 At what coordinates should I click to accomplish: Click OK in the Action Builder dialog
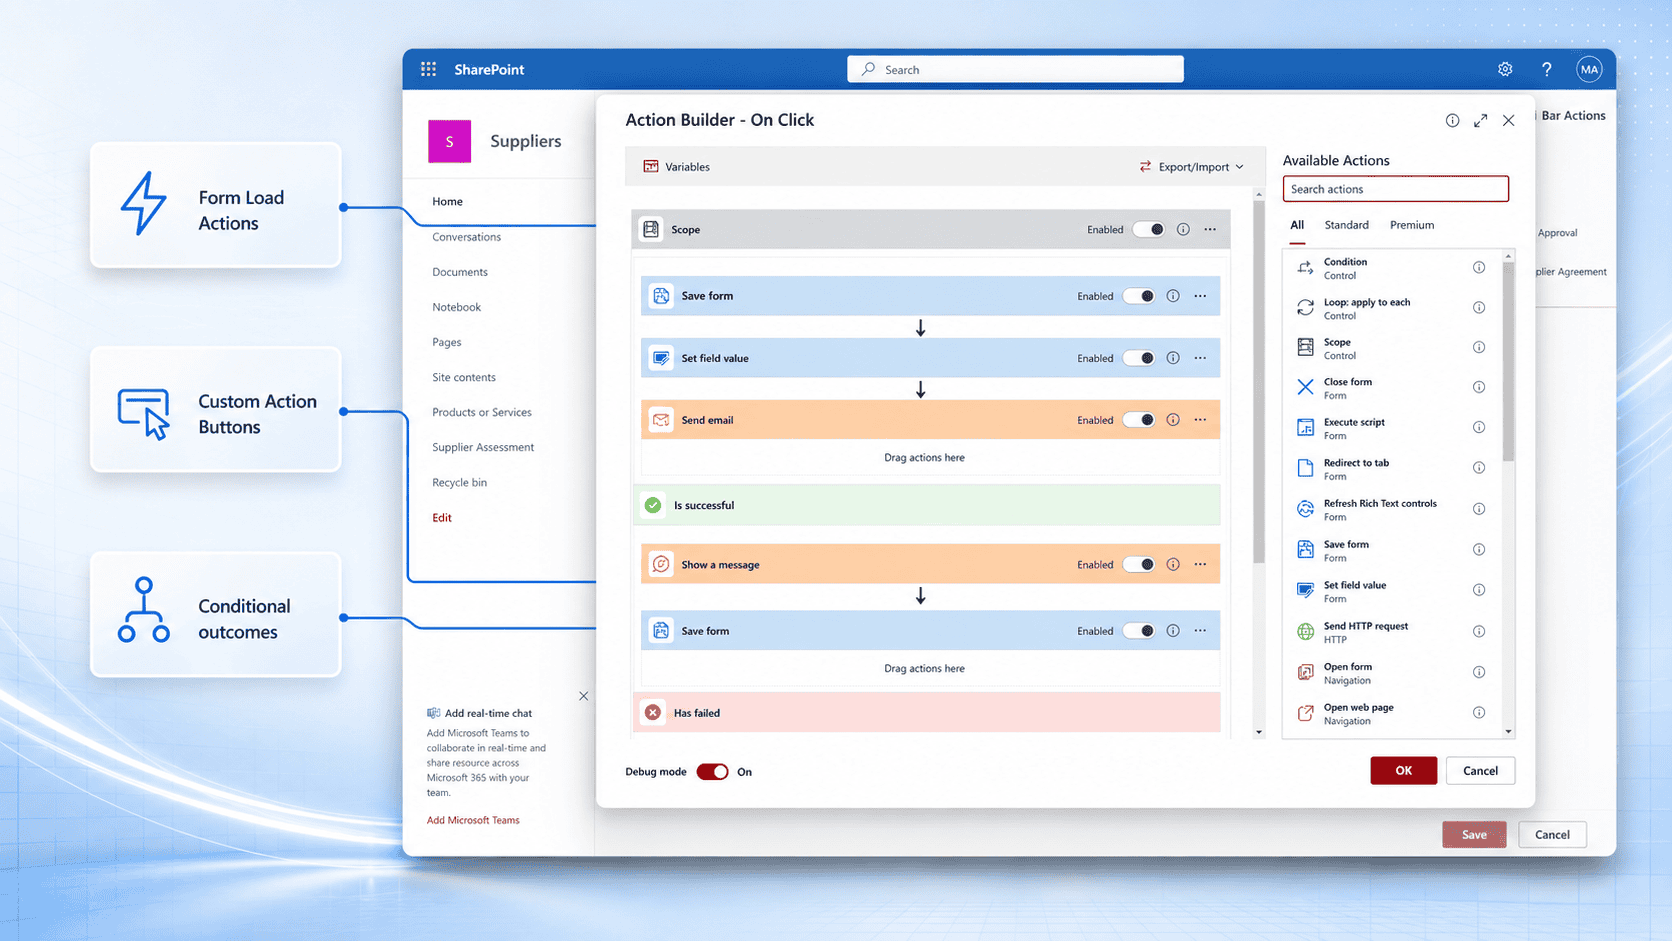(1403, 770)
